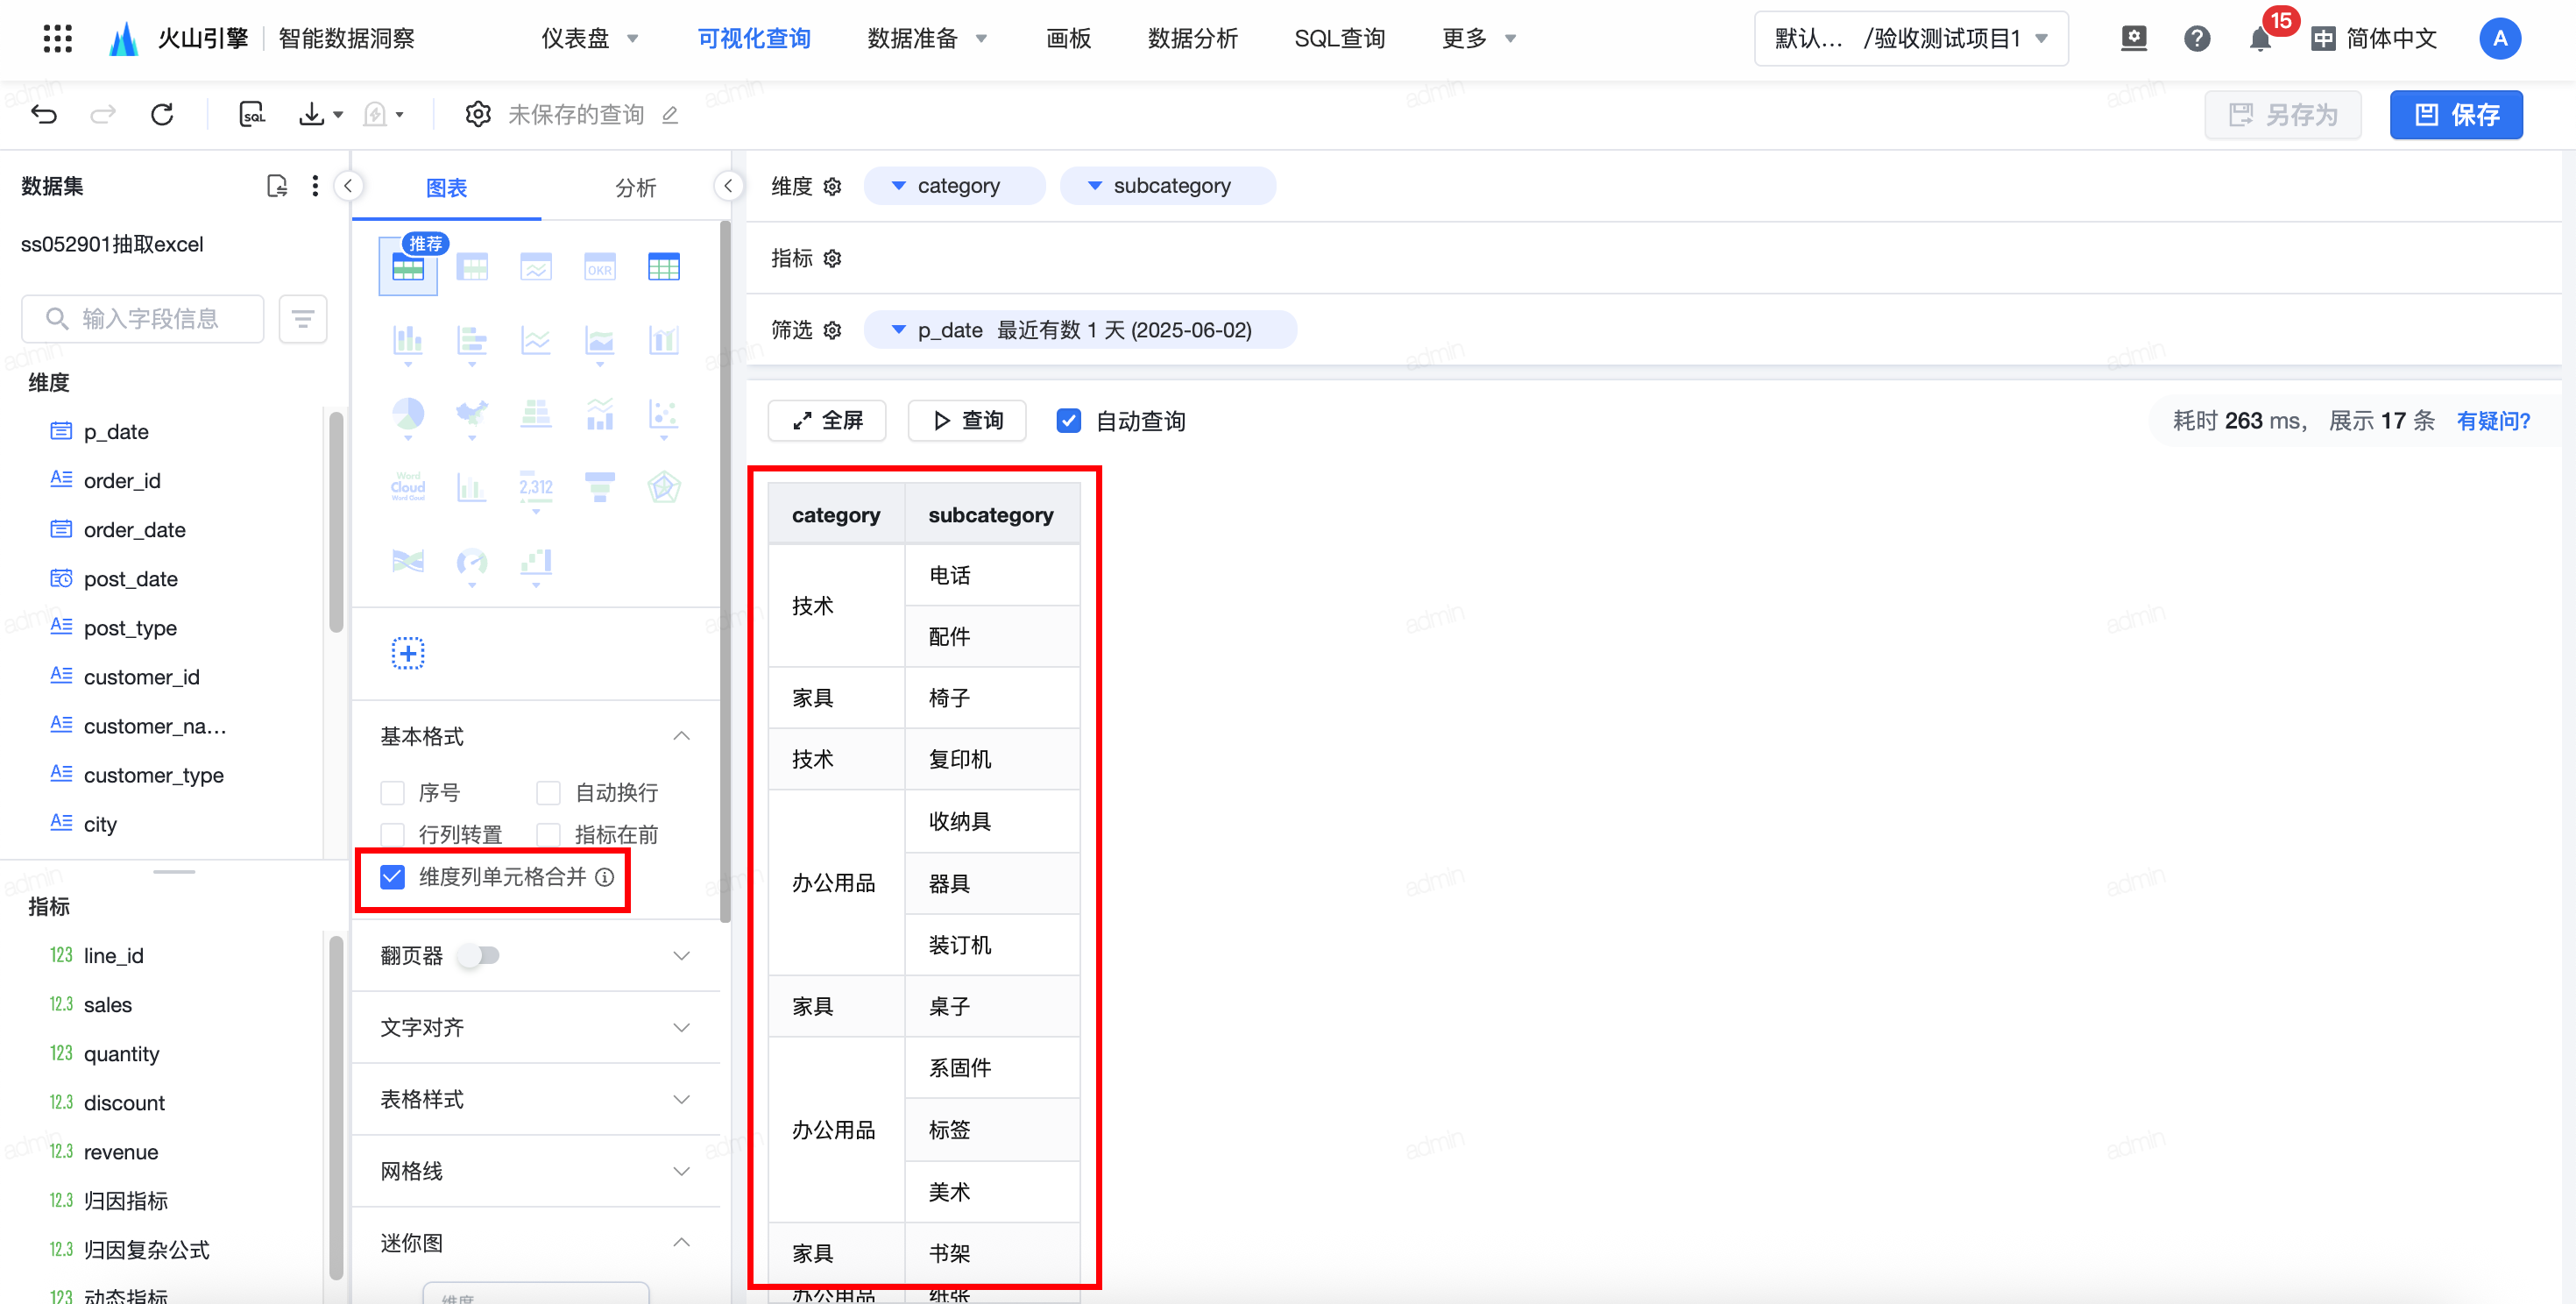Select the gauge chart type
The image size is (2576, 1304).
(x=472, y=563)
